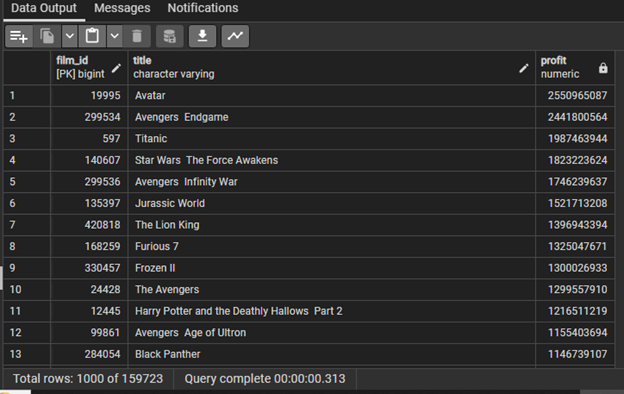624x394 pixels.
Task: Switch to the Data Output tab
Action: pyautogui.click(x=44, y=8)
